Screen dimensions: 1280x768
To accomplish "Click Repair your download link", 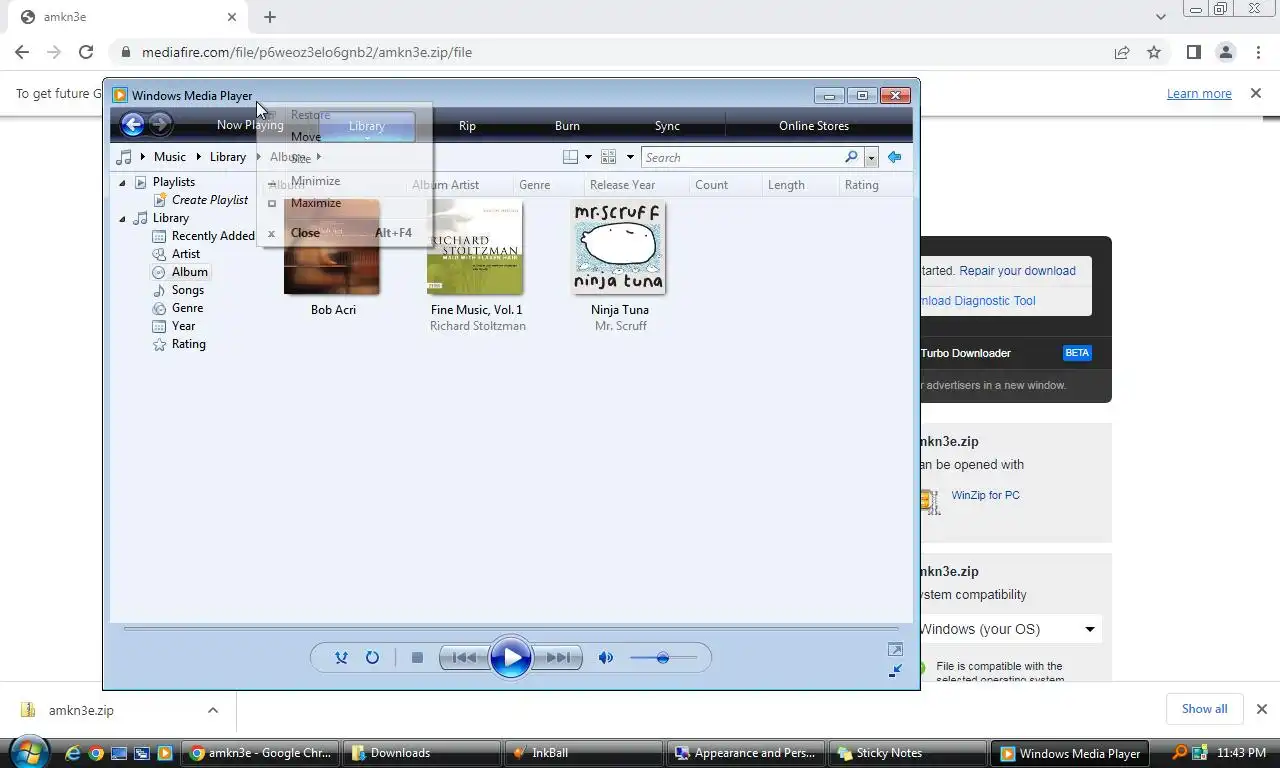I will click(1017, 271).
